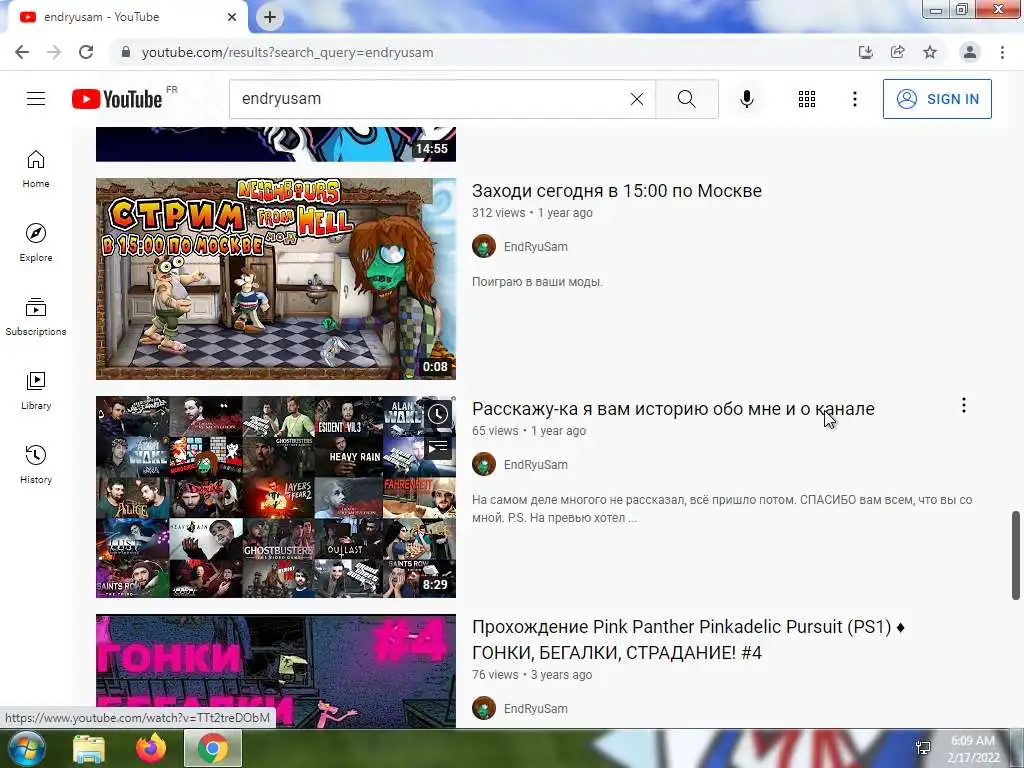Go forward in the browser
Screen dimensions: 1024x768
point(54,52)
